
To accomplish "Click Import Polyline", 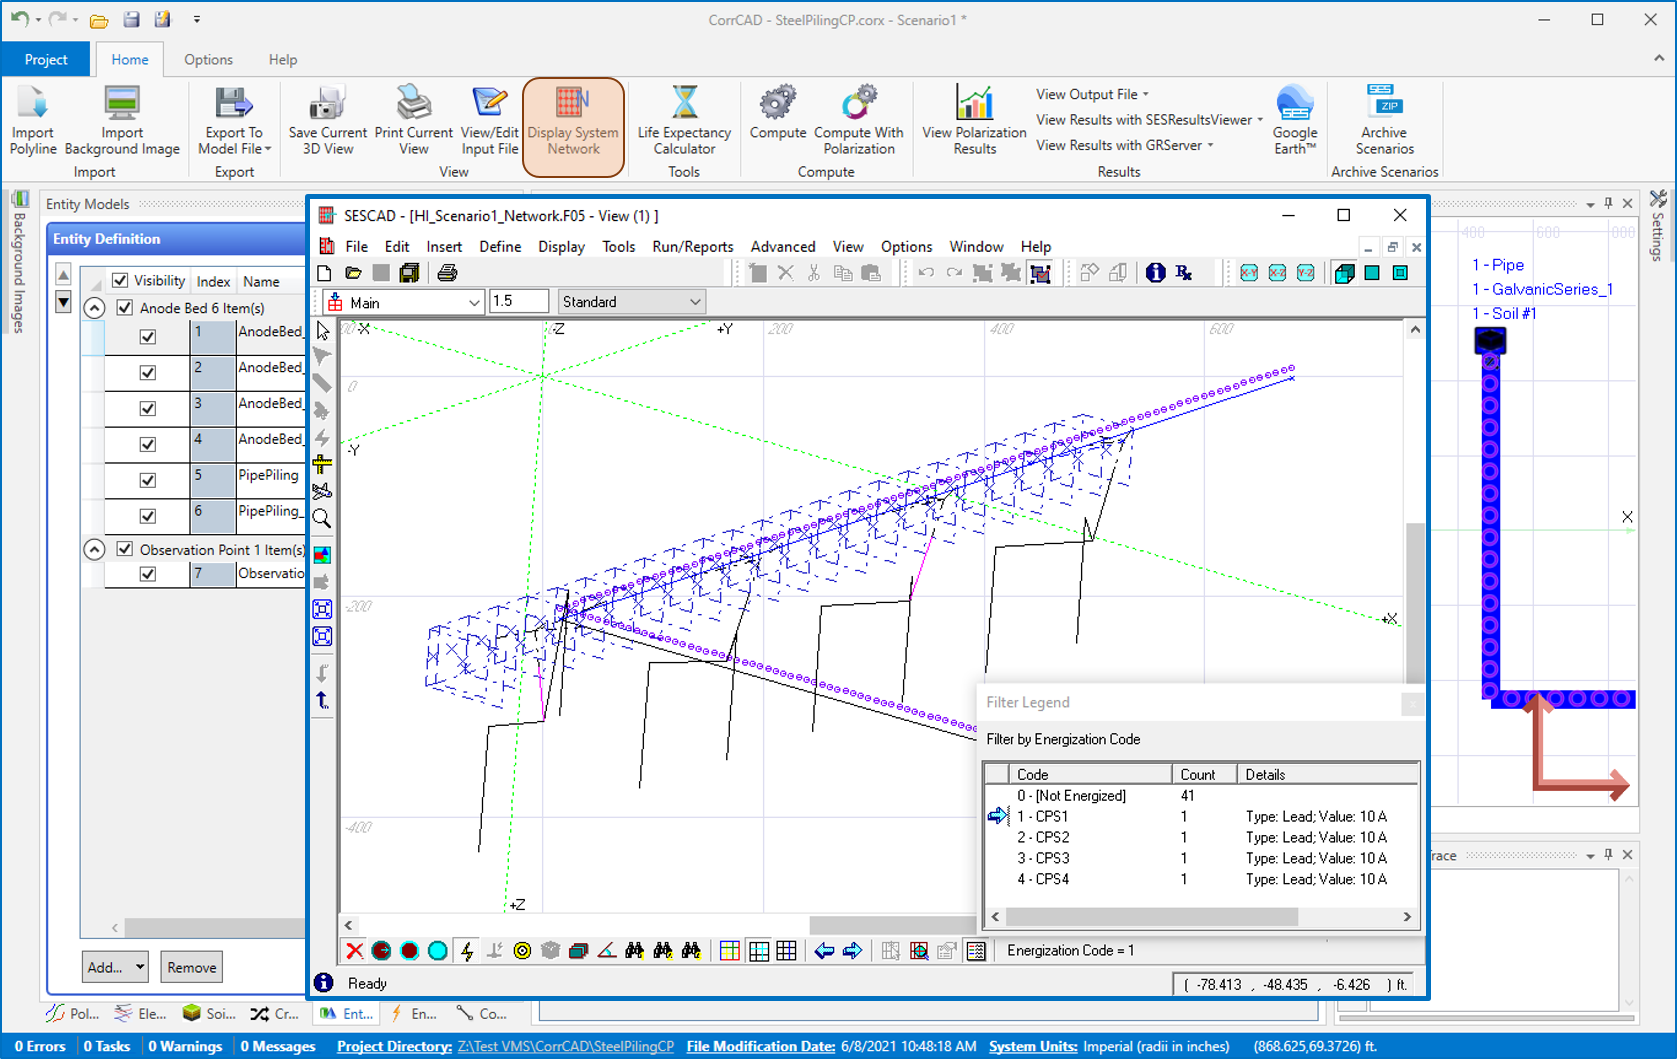I will point(33,121).
